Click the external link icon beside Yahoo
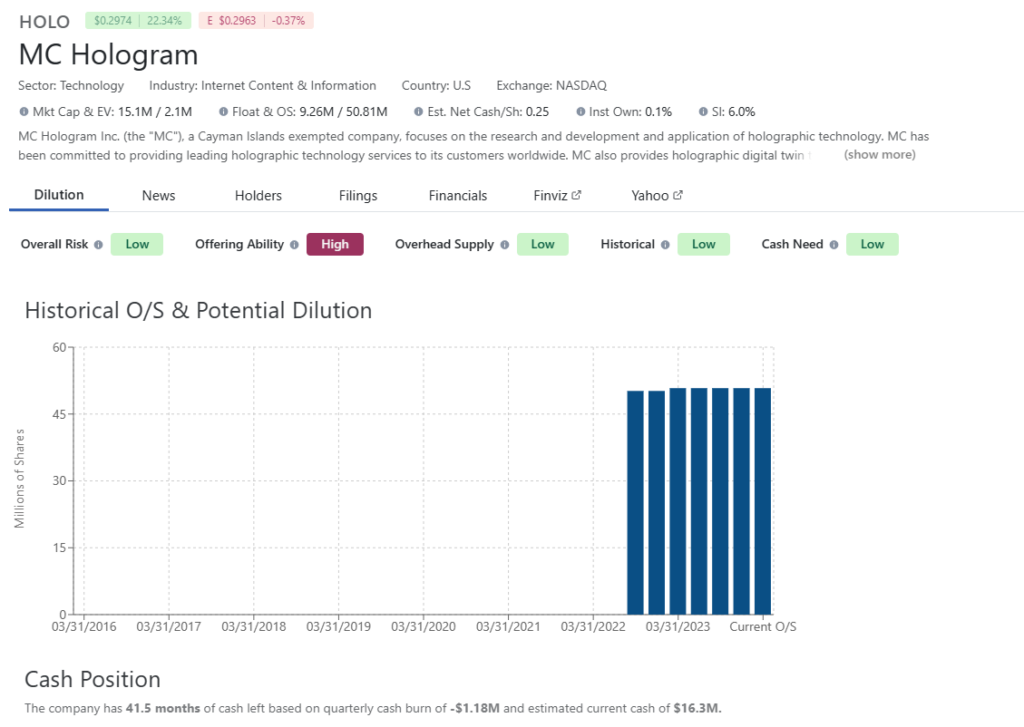 click(679, 194)
